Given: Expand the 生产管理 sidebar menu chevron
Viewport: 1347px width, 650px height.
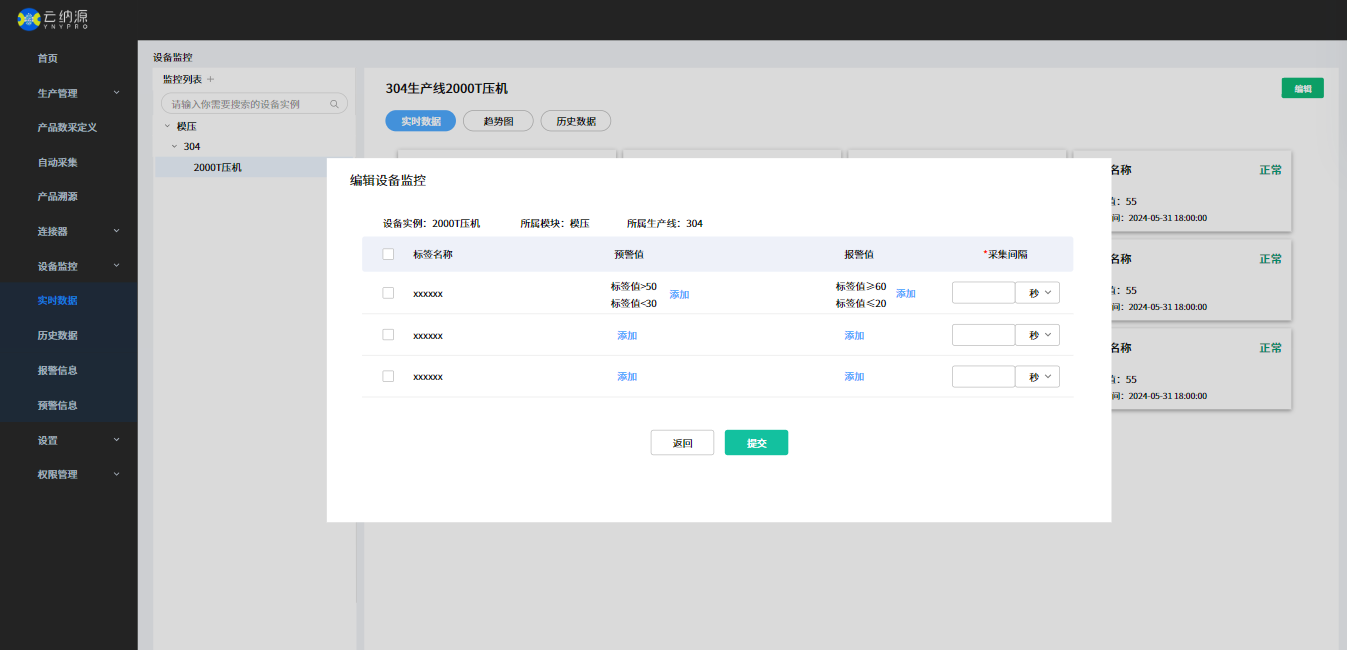Looking at the screenshot, I should (x=116, y=93).
